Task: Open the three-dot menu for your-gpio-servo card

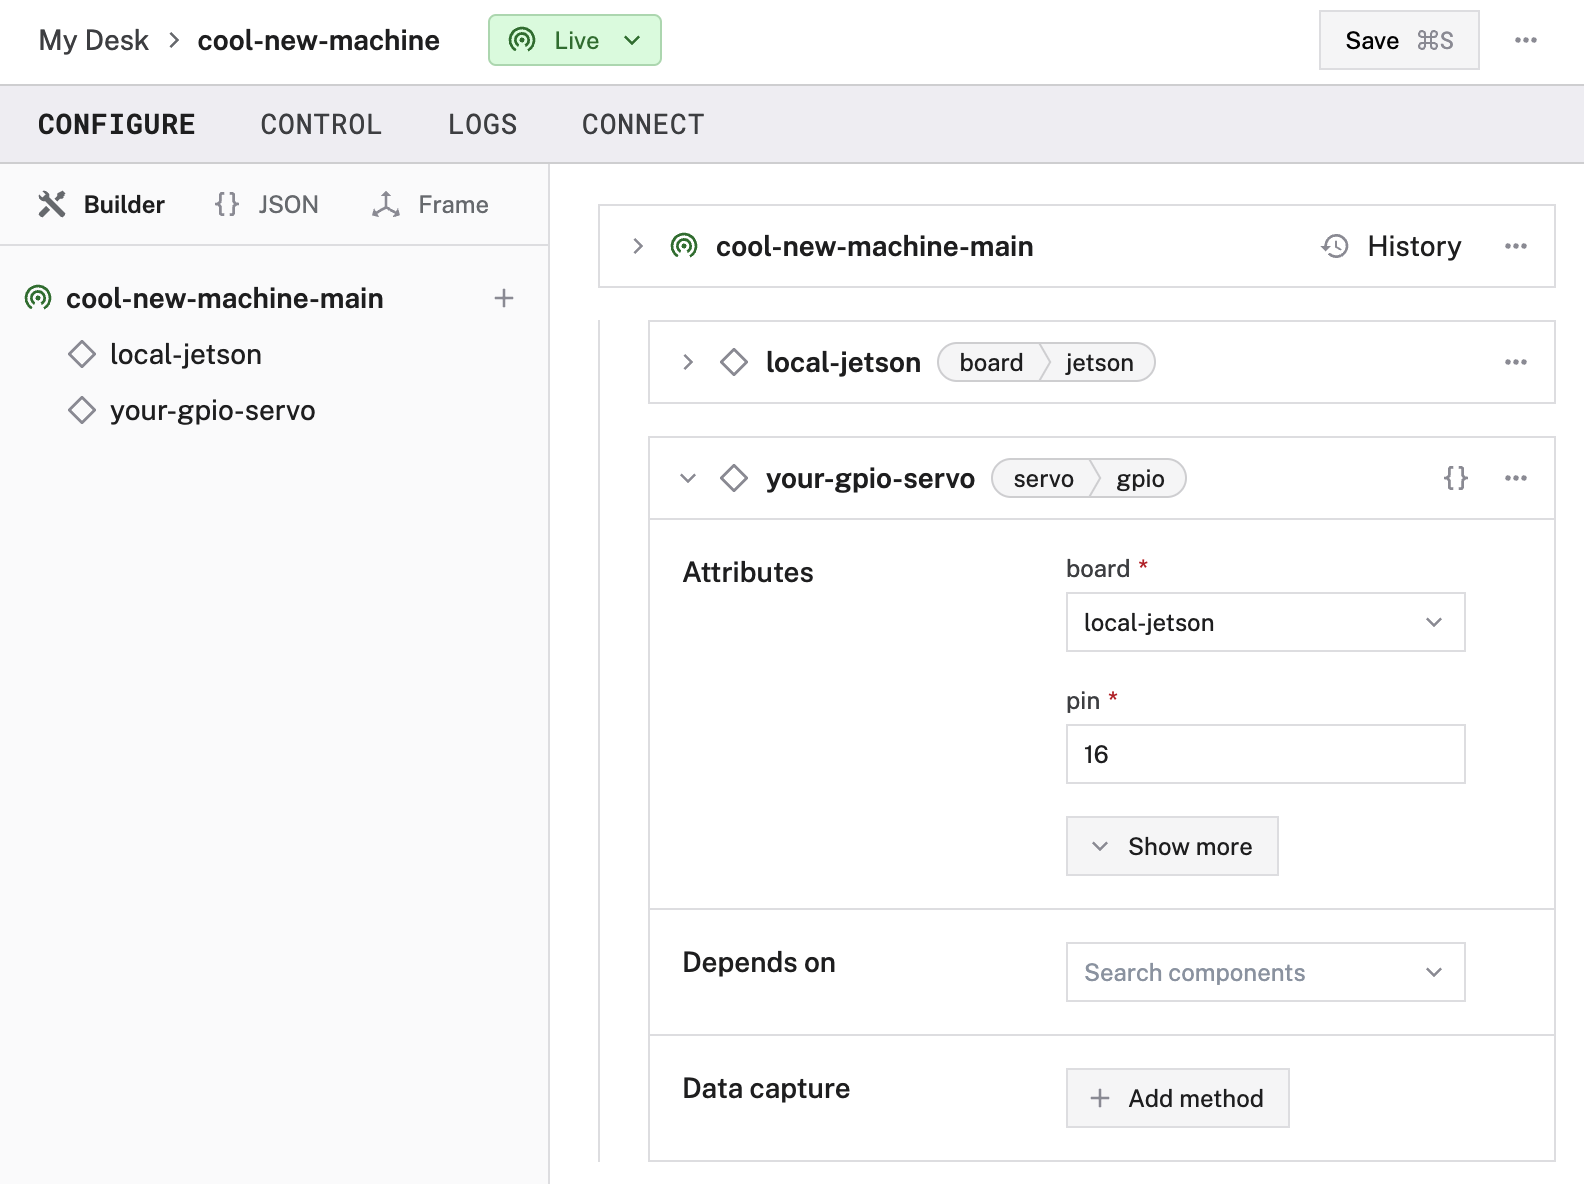Action: tap(1515, 478)
